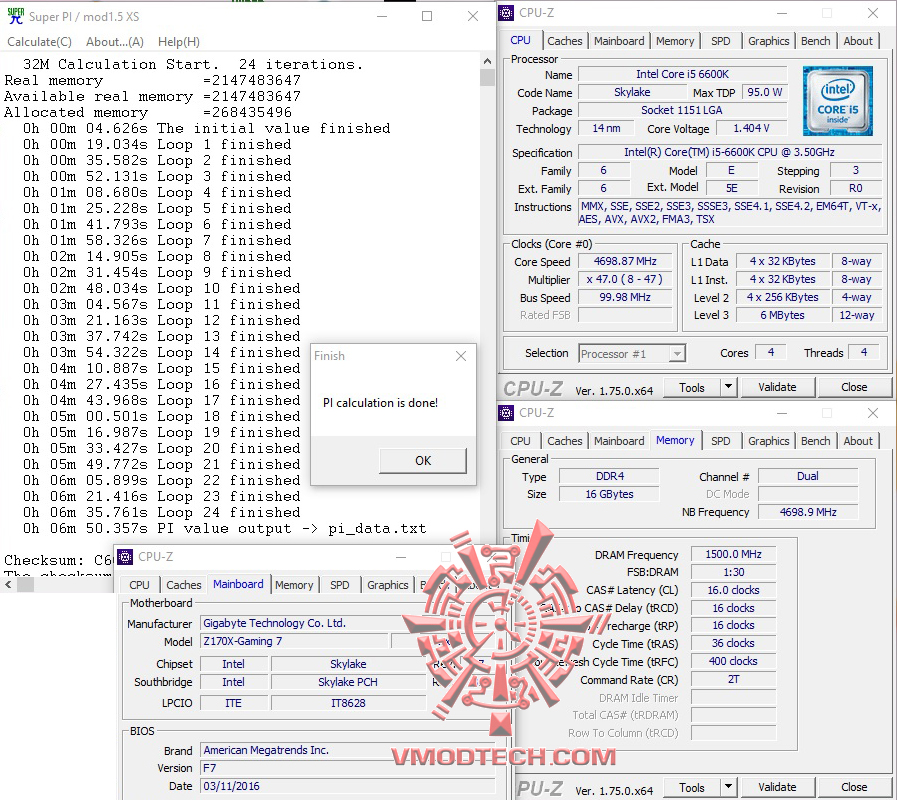Select SPD tab in Mainboard CPU-Z window
Viewport: 897px width, 800px height.
click(339, 585)
